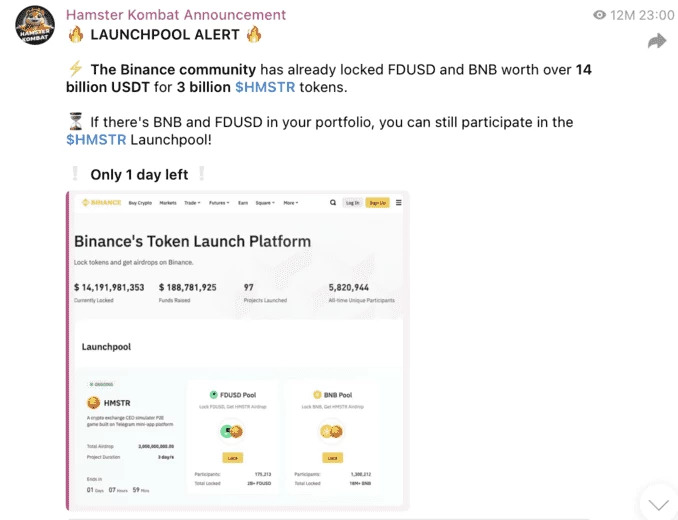Click the FDUSD Pool token pair icon
This screenshot has height=520, width=678.
point(232,431)
